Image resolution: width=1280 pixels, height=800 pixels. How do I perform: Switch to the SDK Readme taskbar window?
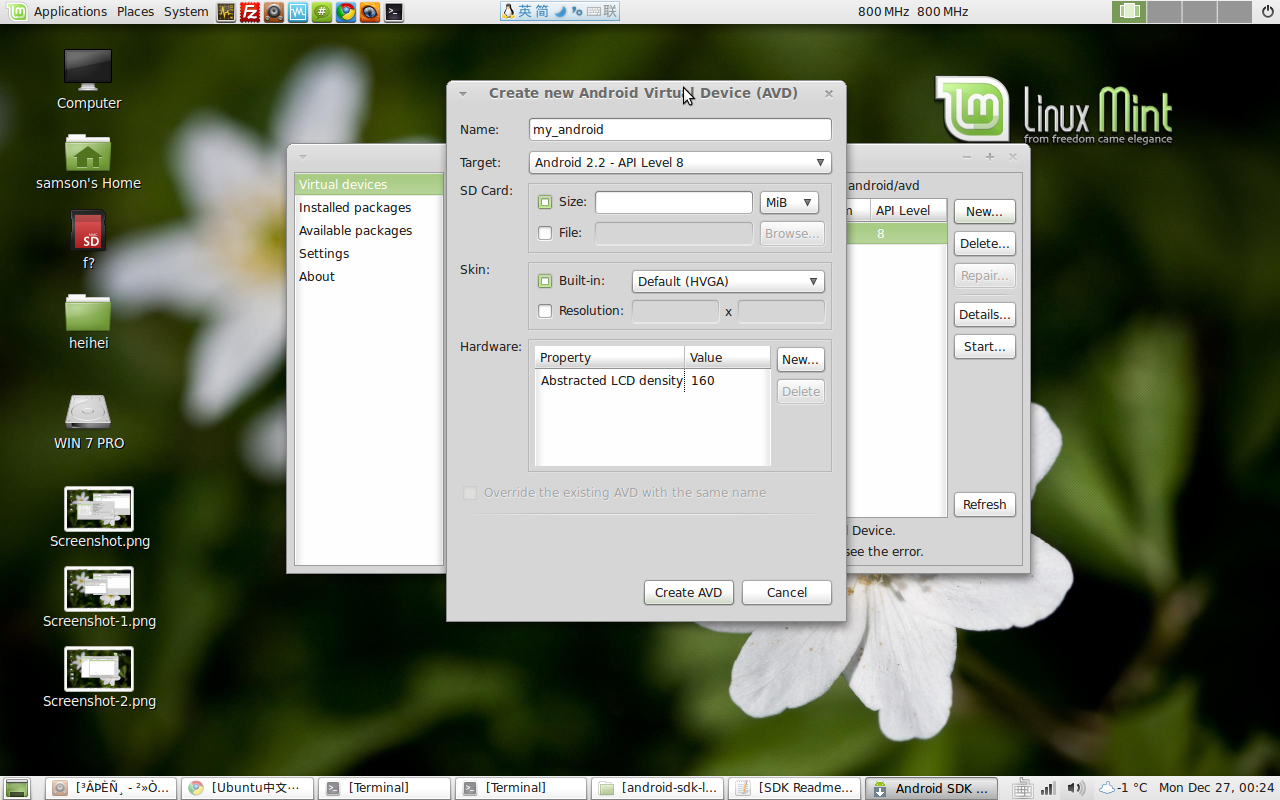point(795,788)
